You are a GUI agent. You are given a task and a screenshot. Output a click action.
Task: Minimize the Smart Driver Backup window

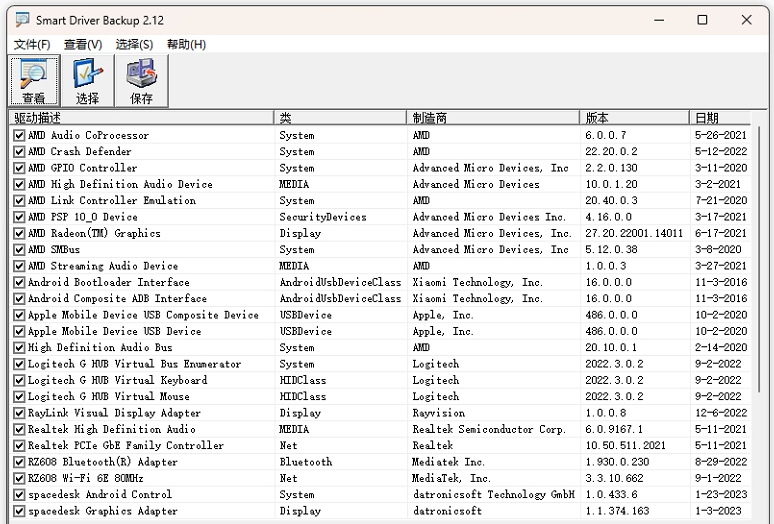tap(659, 20)
